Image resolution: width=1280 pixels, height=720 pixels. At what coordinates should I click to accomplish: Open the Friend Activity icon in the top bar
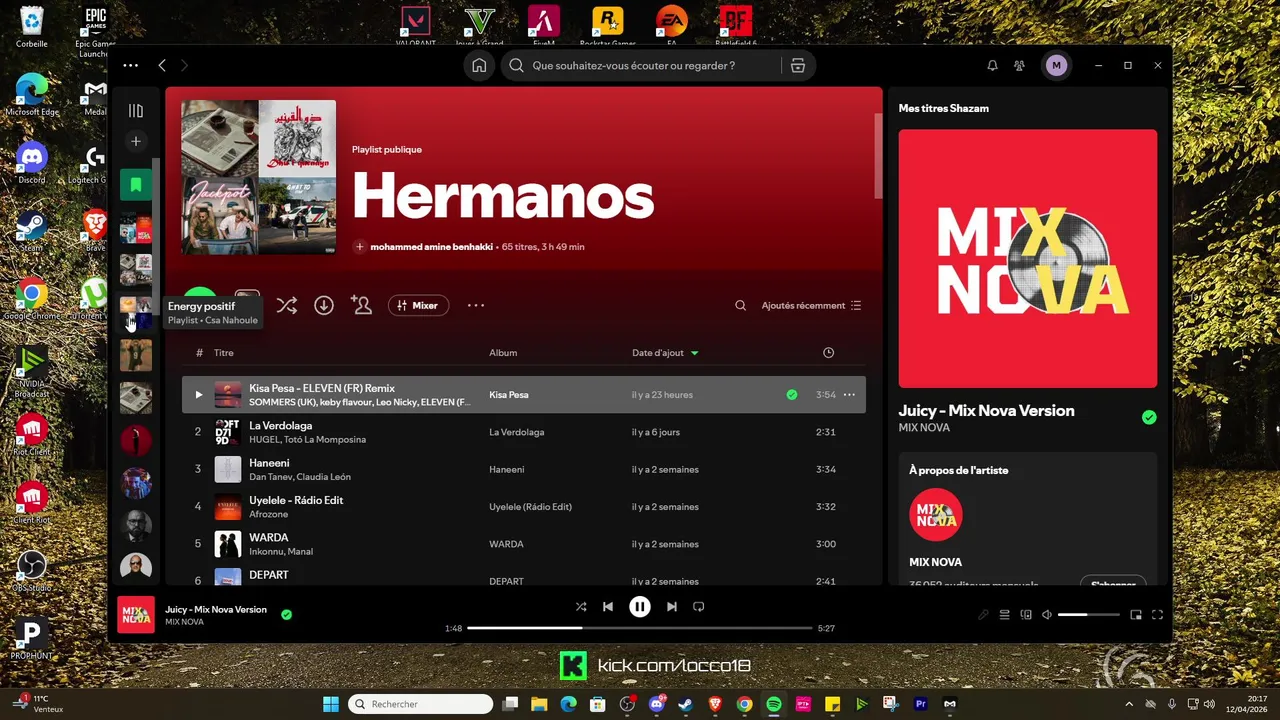(1019, 65)
